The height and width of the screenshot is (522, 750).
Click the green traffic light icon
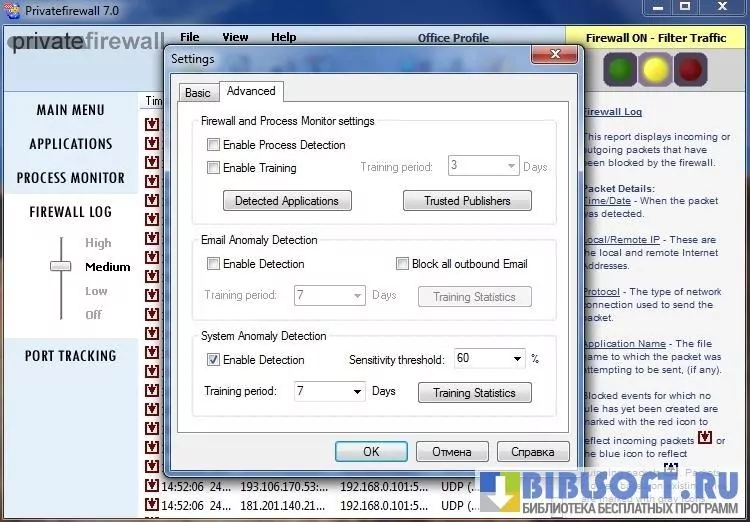coord(620,70)
